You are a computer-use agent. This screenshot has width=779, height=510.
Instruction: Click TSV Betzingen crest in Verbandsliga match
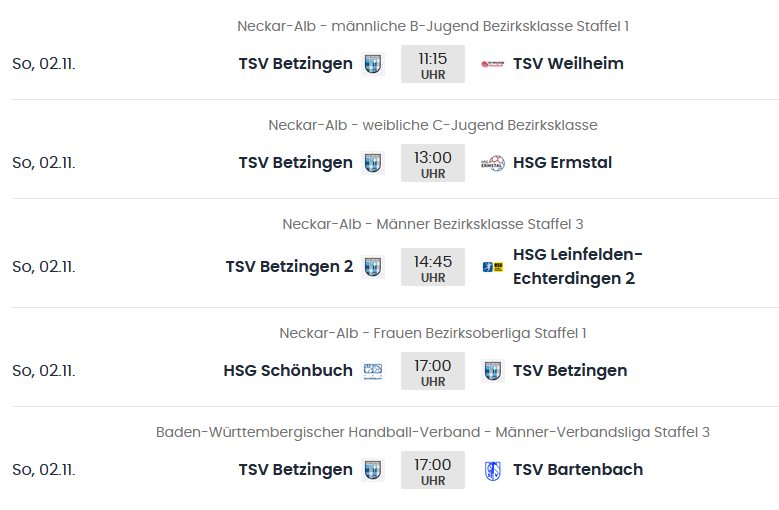pyautogui.click(x=373, y=470)
